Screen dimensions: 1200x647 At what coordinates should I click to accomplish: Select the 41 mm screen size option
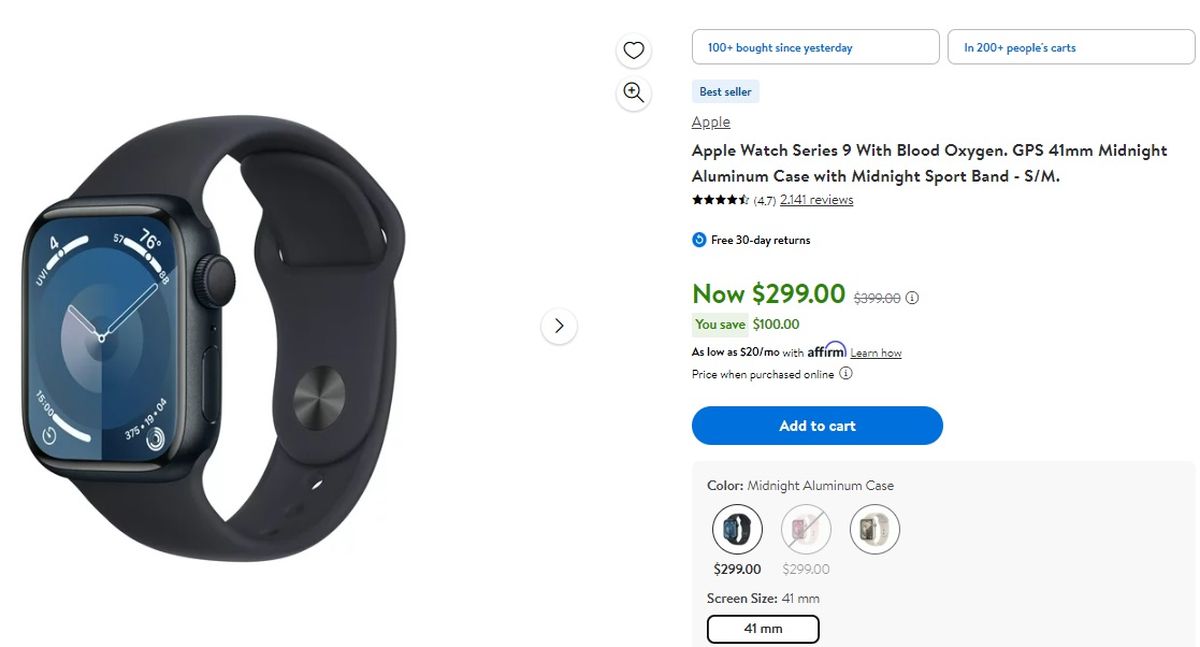click(x=763, y=629)
